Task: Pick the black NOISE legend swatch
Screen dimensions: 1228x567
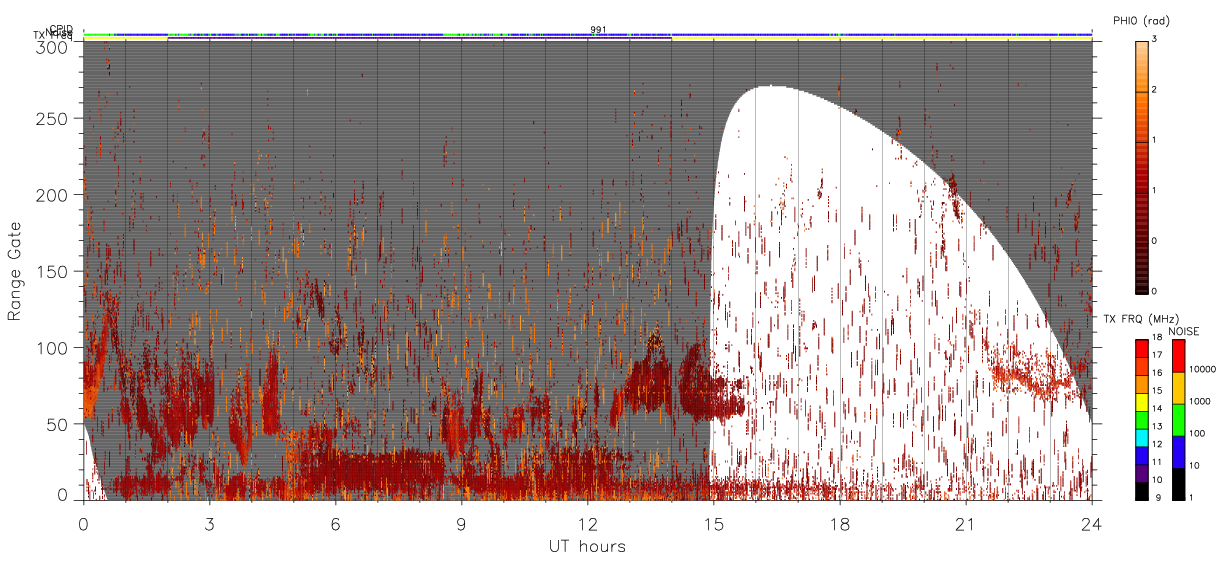Action: pyautogui.click(x=1179, y=484)
